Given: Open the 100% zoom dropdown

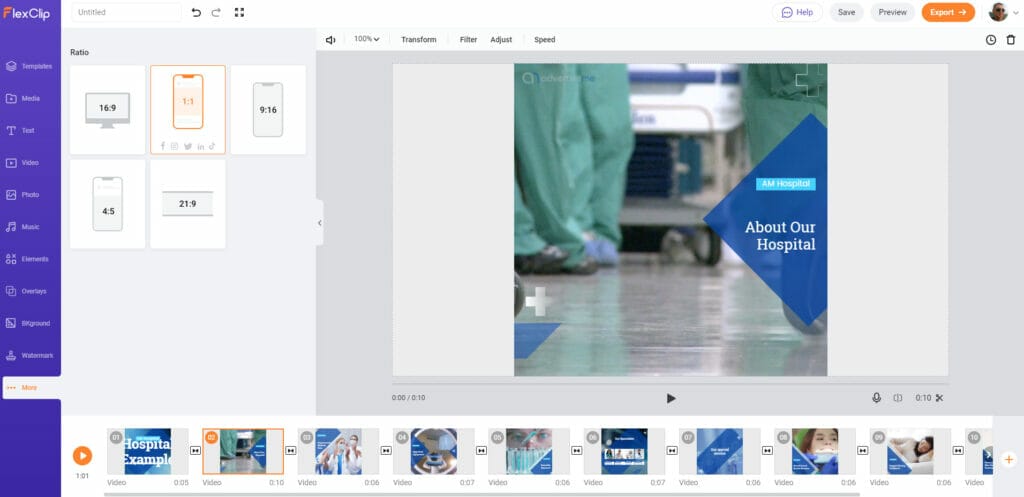Looking at the screenshot, I should click(366, 39).
